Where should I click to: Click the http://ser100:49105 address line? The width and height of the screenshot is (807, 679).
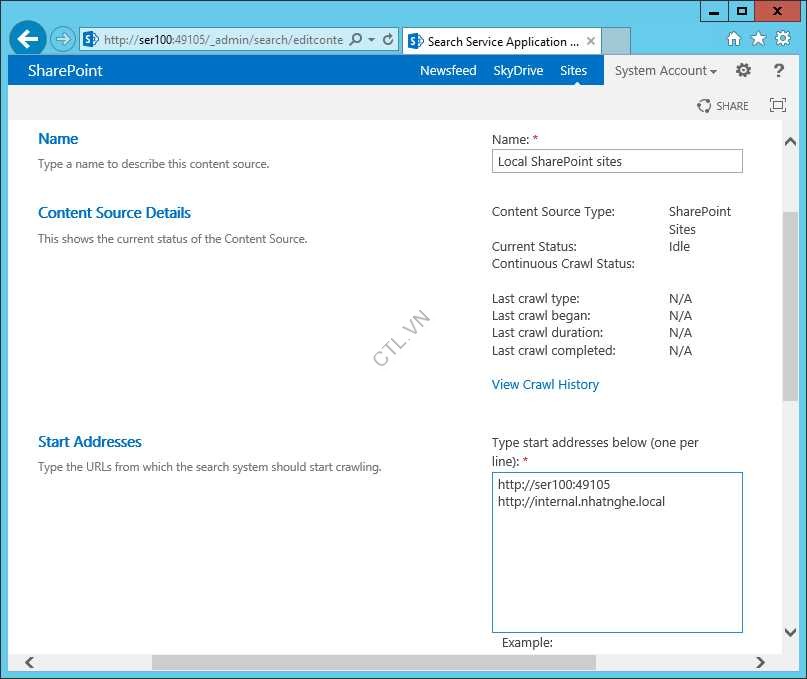[554, 484]
